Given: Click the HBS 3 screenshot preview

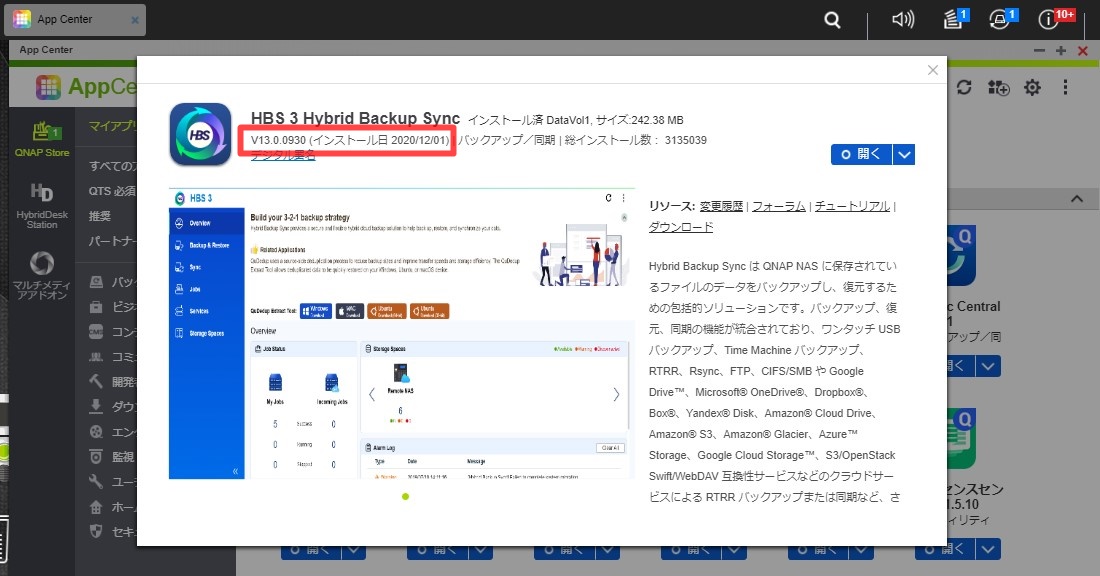Looking at the screenshot, I should 402,334.
